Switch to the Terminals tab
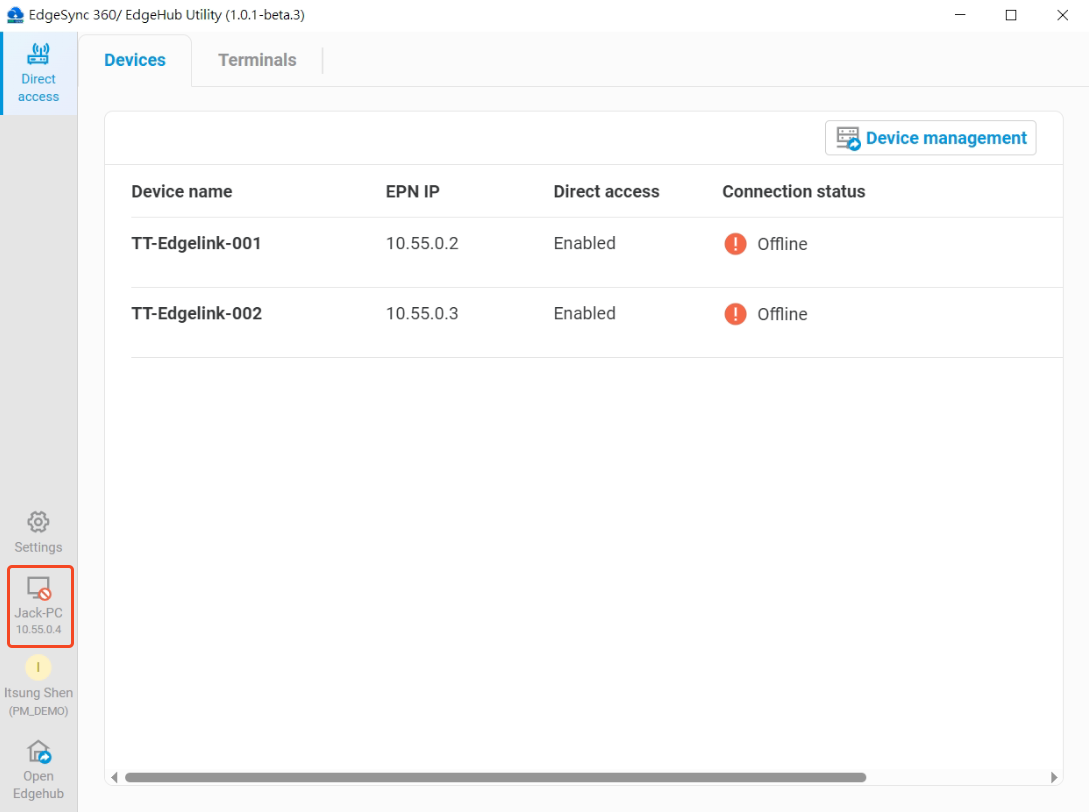The image size is (1089, 812). (257, 60)
